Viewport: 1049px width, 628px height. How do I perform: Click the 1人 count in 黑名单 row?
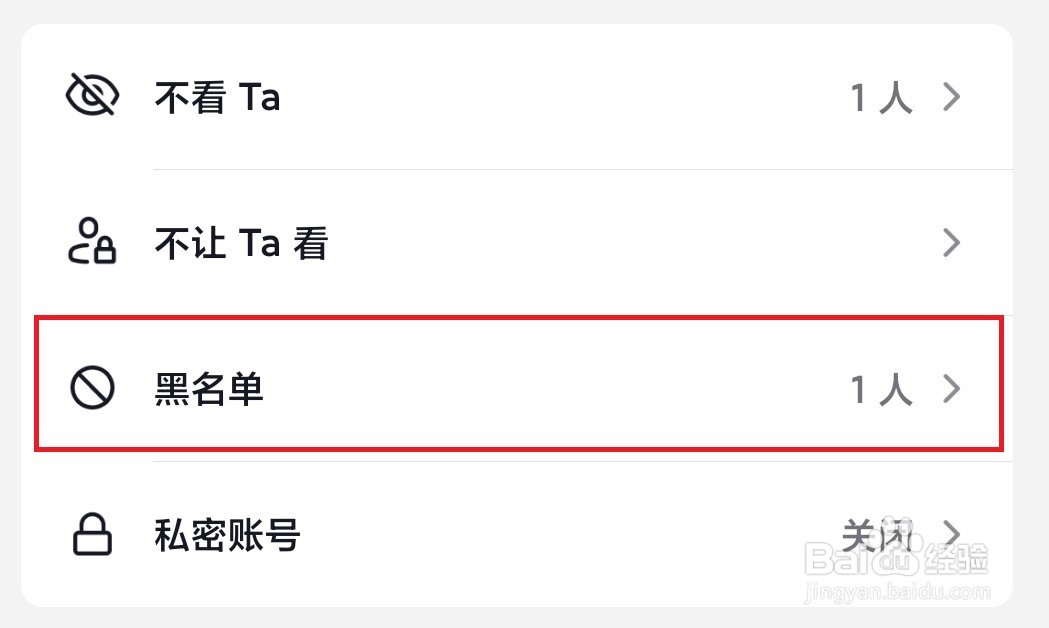(881, 389)
